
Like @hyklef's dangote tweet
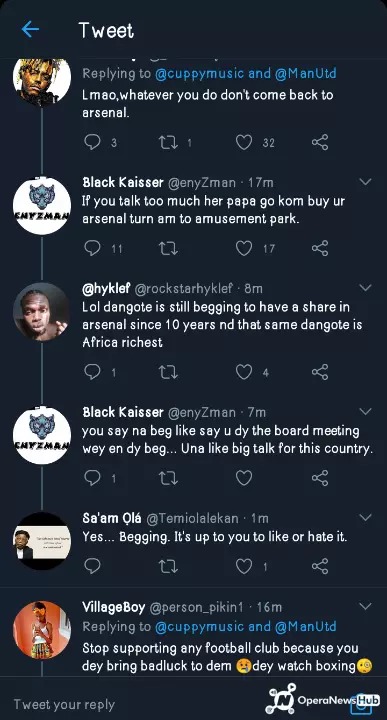click(x=244, y=372)
